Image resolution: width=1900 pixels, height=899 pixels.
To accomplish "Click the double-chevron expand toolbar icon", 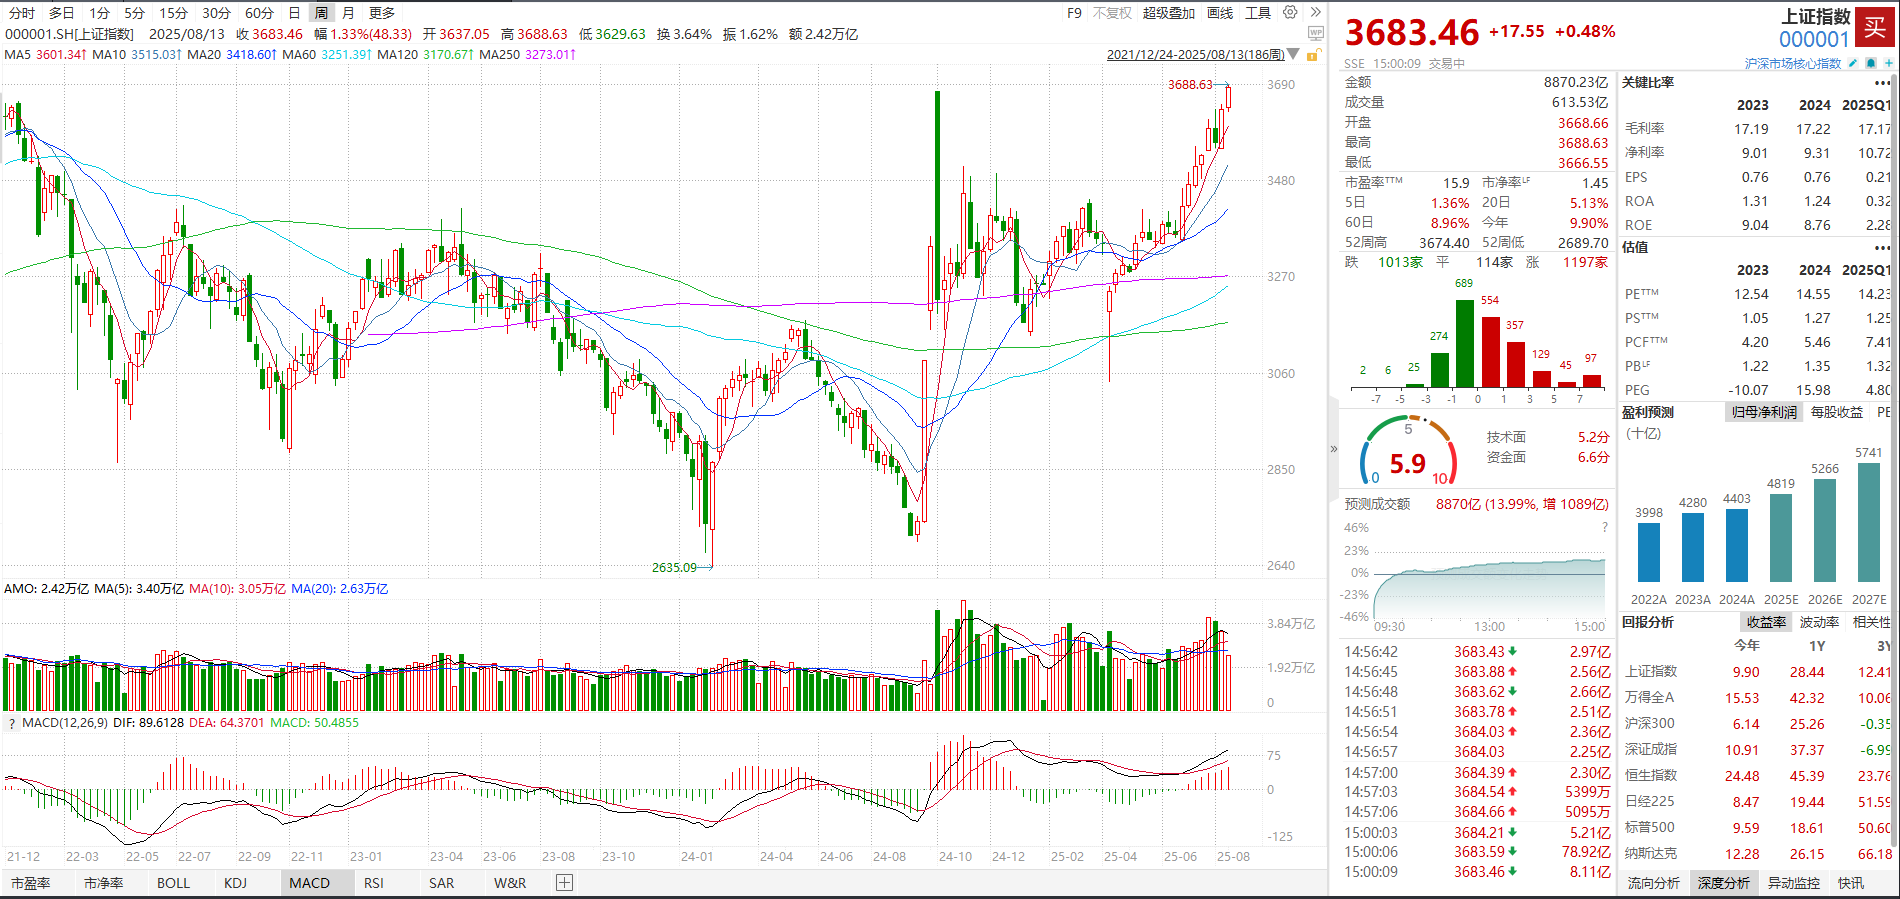I will (1316, 13).
